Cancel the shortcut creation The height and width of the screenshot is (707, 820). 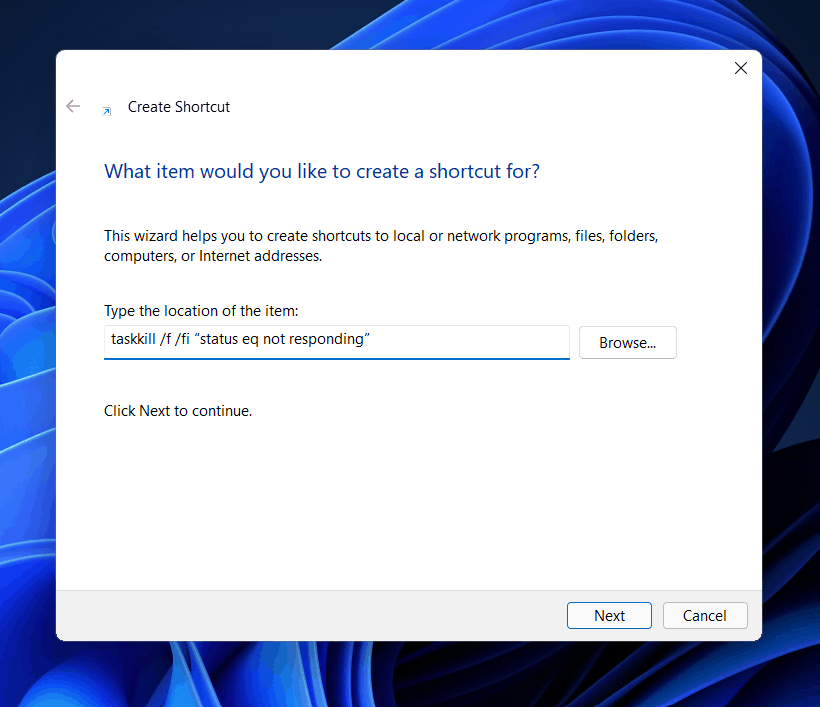703,616
